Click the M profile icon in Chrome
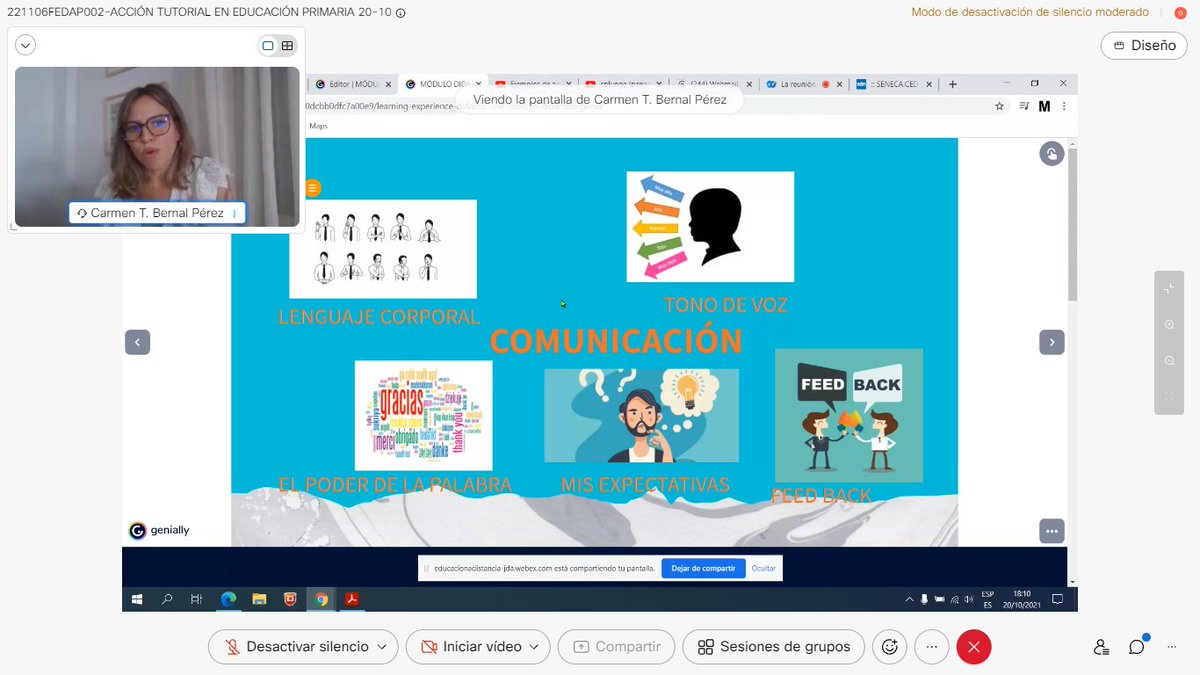The width and height of the screenshot is (1200, 675). pyautogui.click(x=1045, y=105)
